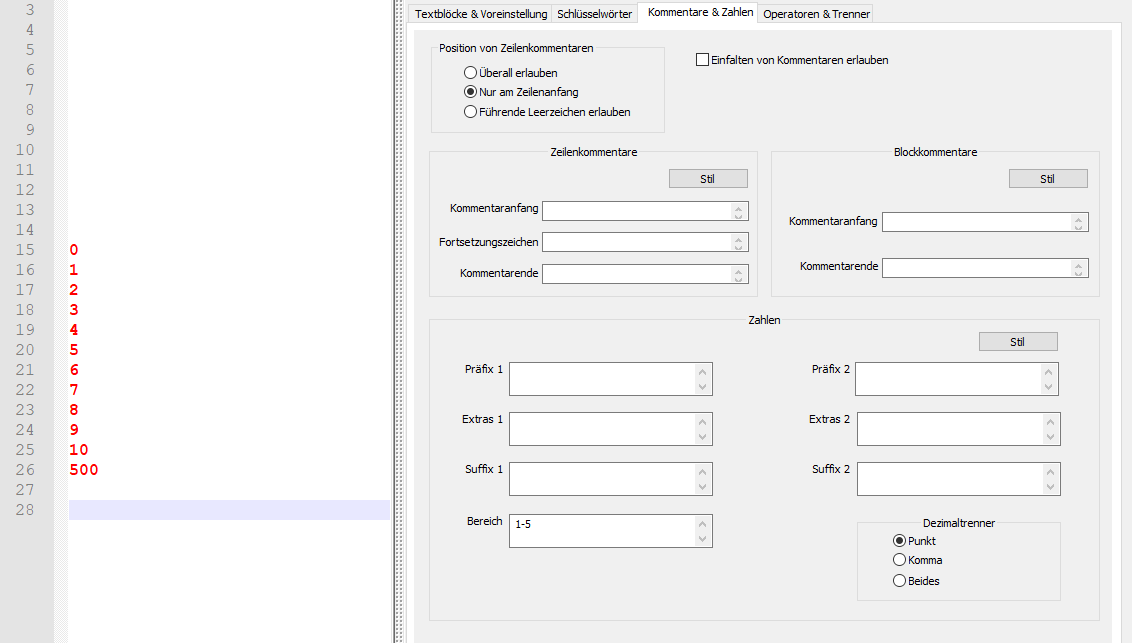The width and height of the screenshot is (1132, 643).
Task: Select Komma as Dezimaltrenner
Action: tap(918, 560)
